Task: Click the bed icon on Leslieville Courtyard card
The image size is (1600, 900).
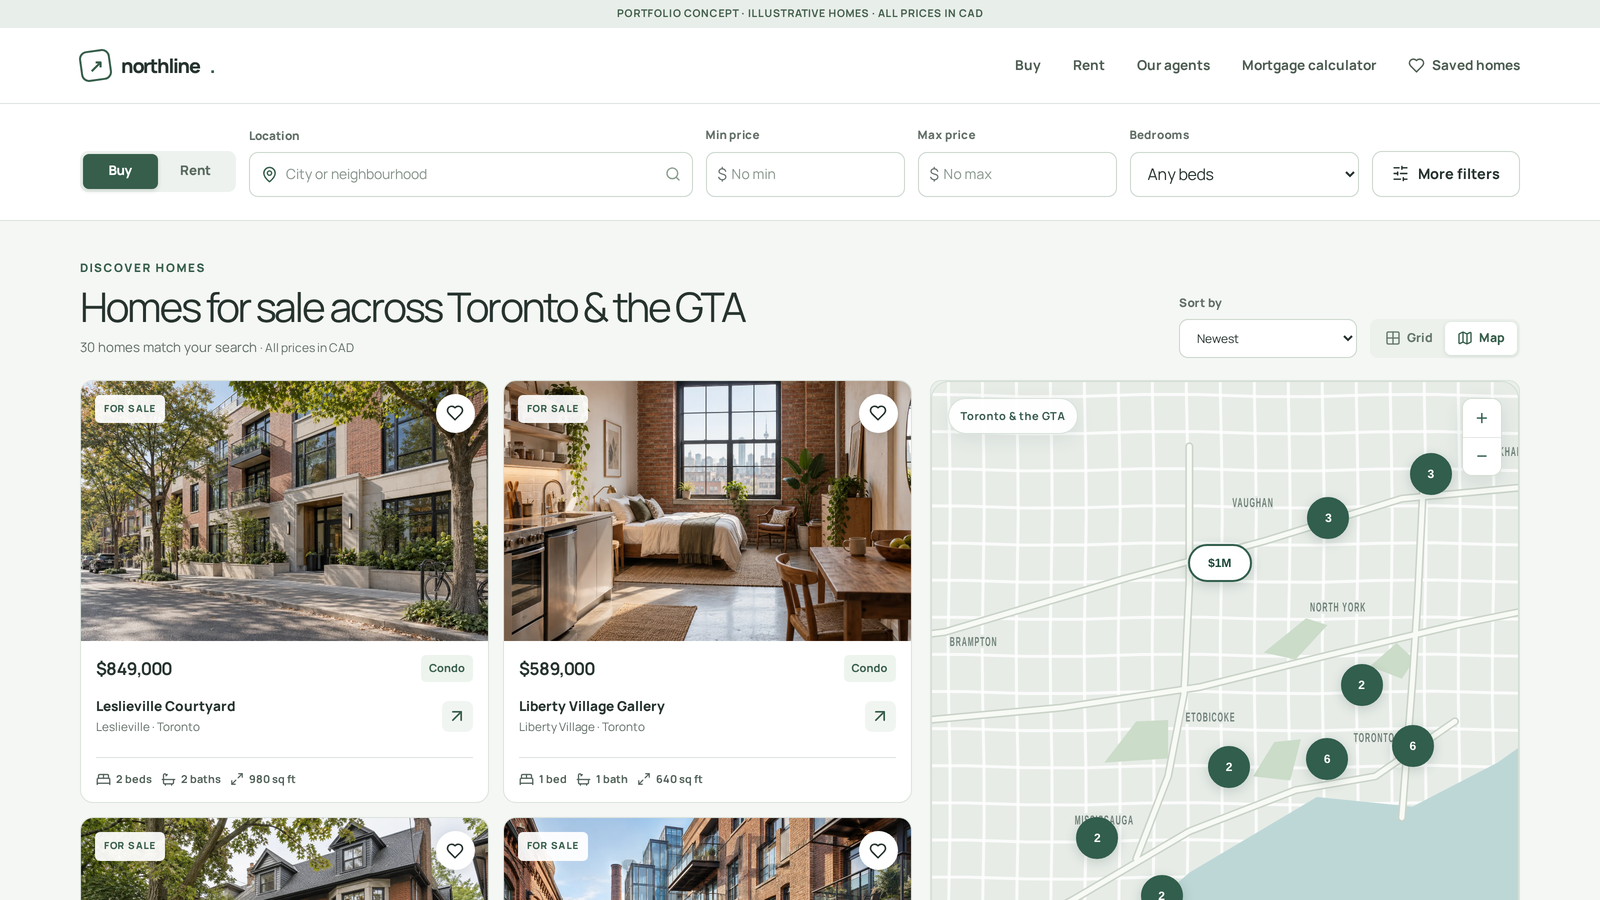Action: point(103,779)
